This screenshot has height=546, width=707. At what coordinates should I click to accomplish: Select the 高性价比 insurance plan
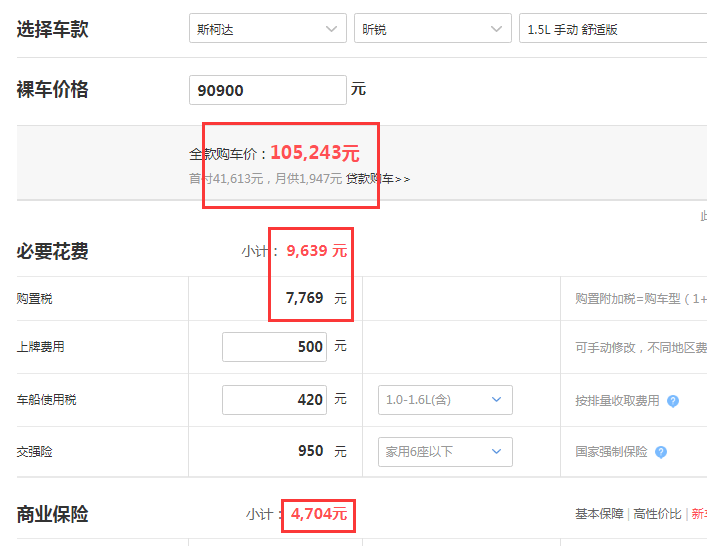point(657,514)
